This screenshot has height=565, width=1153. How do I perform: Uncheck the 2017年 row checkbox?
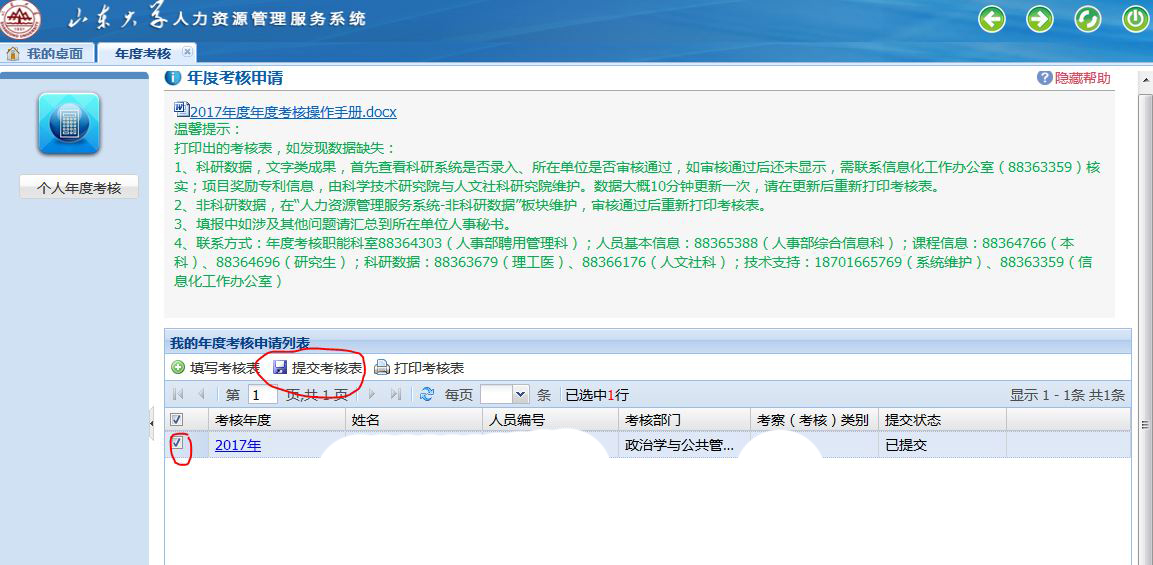tap(177, 443)
